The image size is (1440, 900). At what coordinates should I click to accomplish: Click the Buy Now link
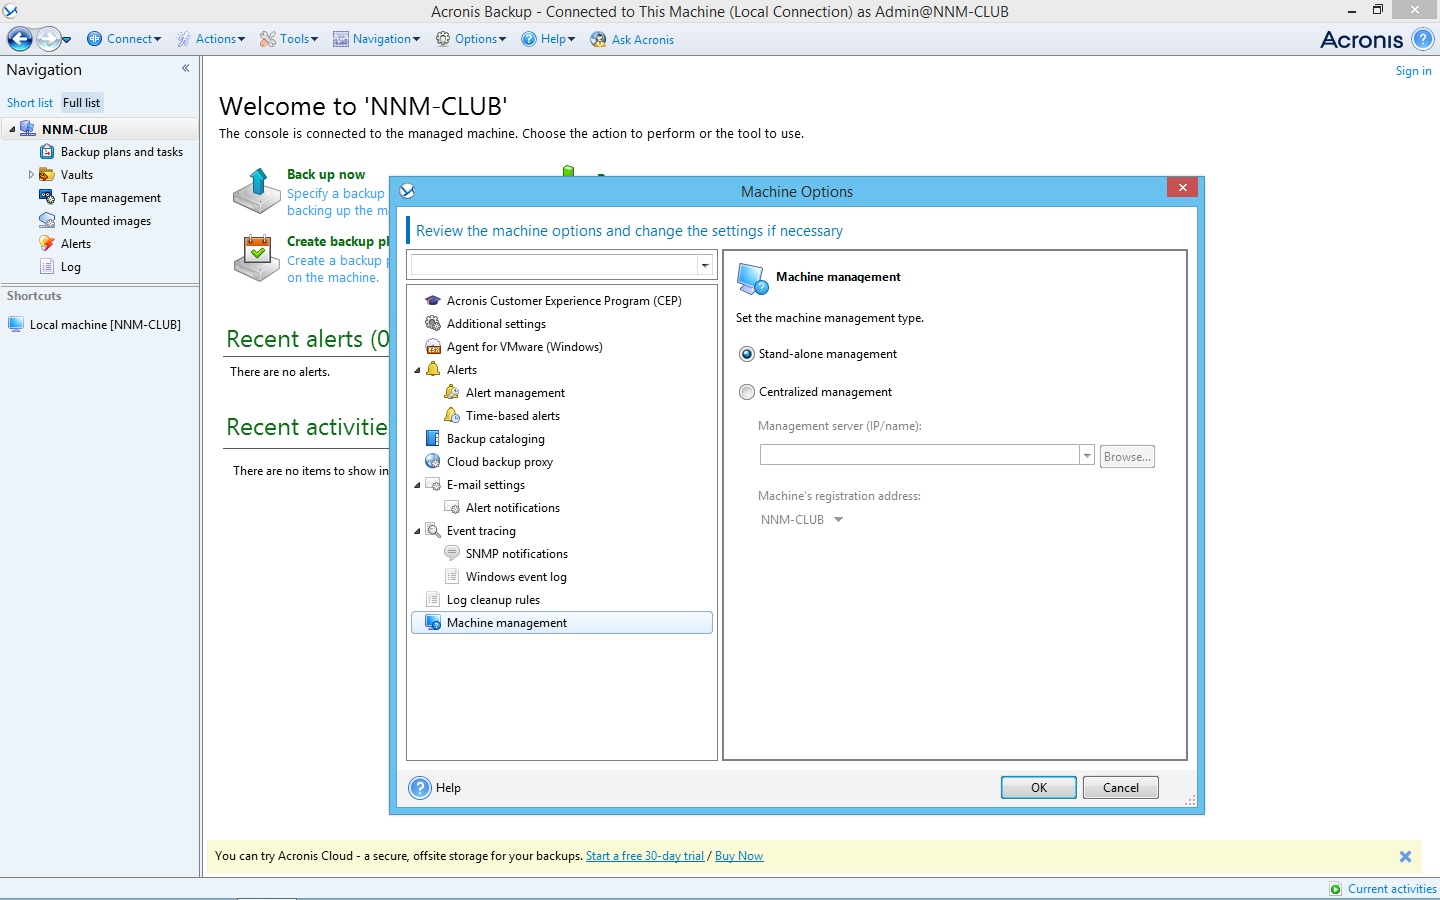(739, 856)
